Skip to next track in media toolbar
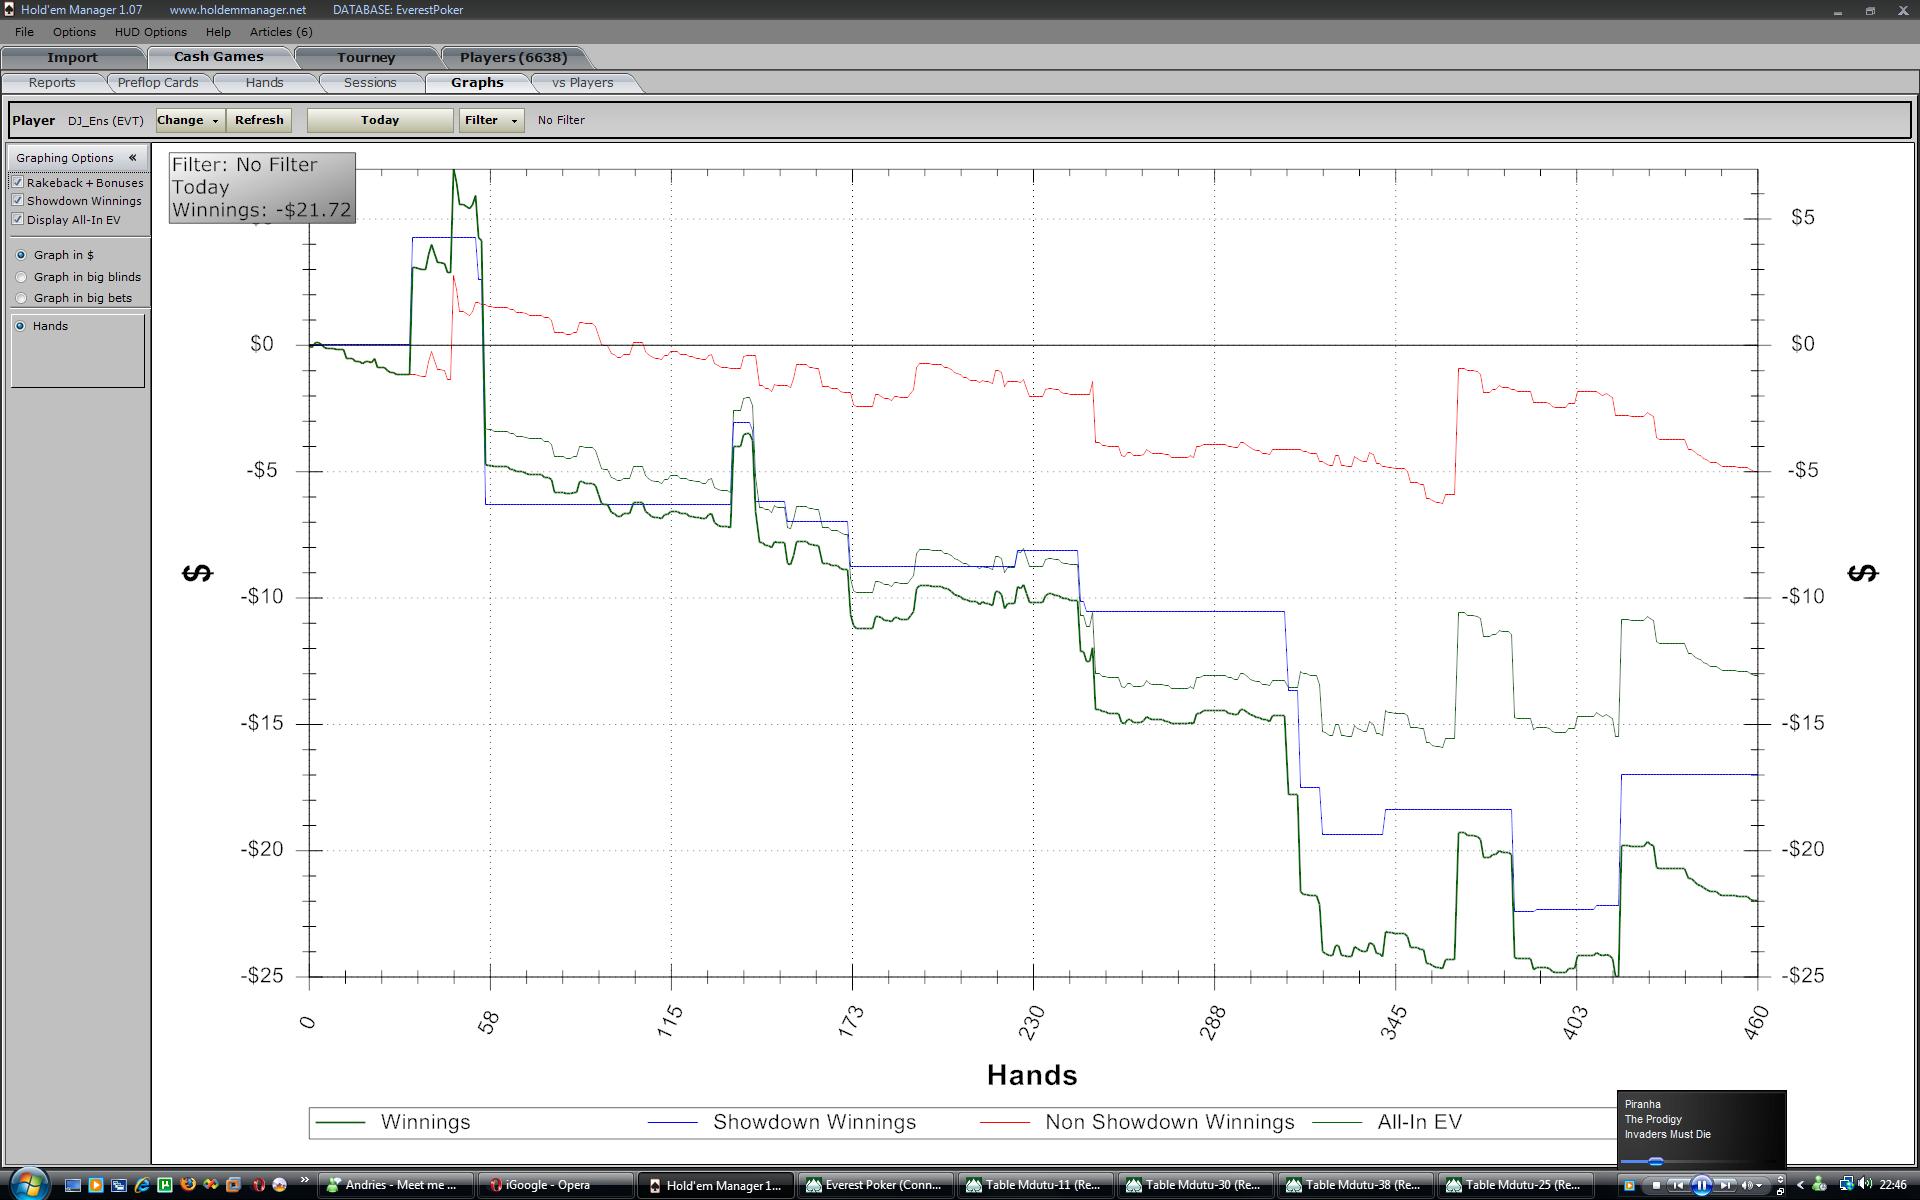Screen dimensions: 1920x1200 click(x=1725, y=1185)
